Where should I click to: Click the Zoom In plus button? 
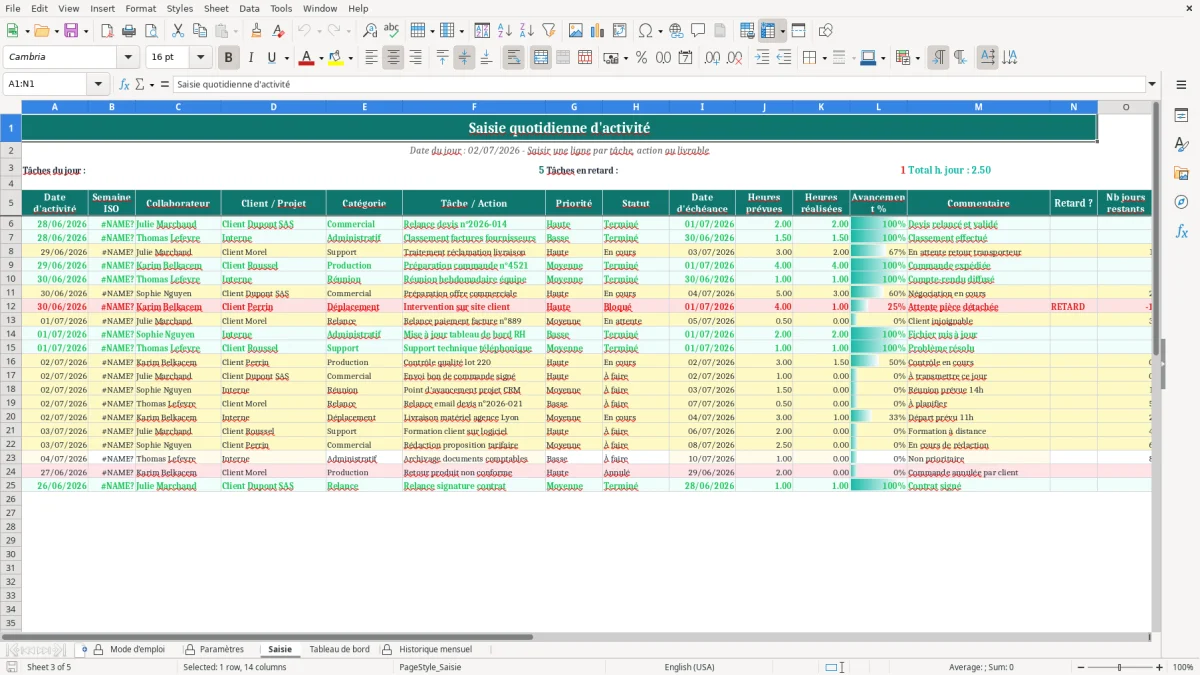[x=1160, y=667]
